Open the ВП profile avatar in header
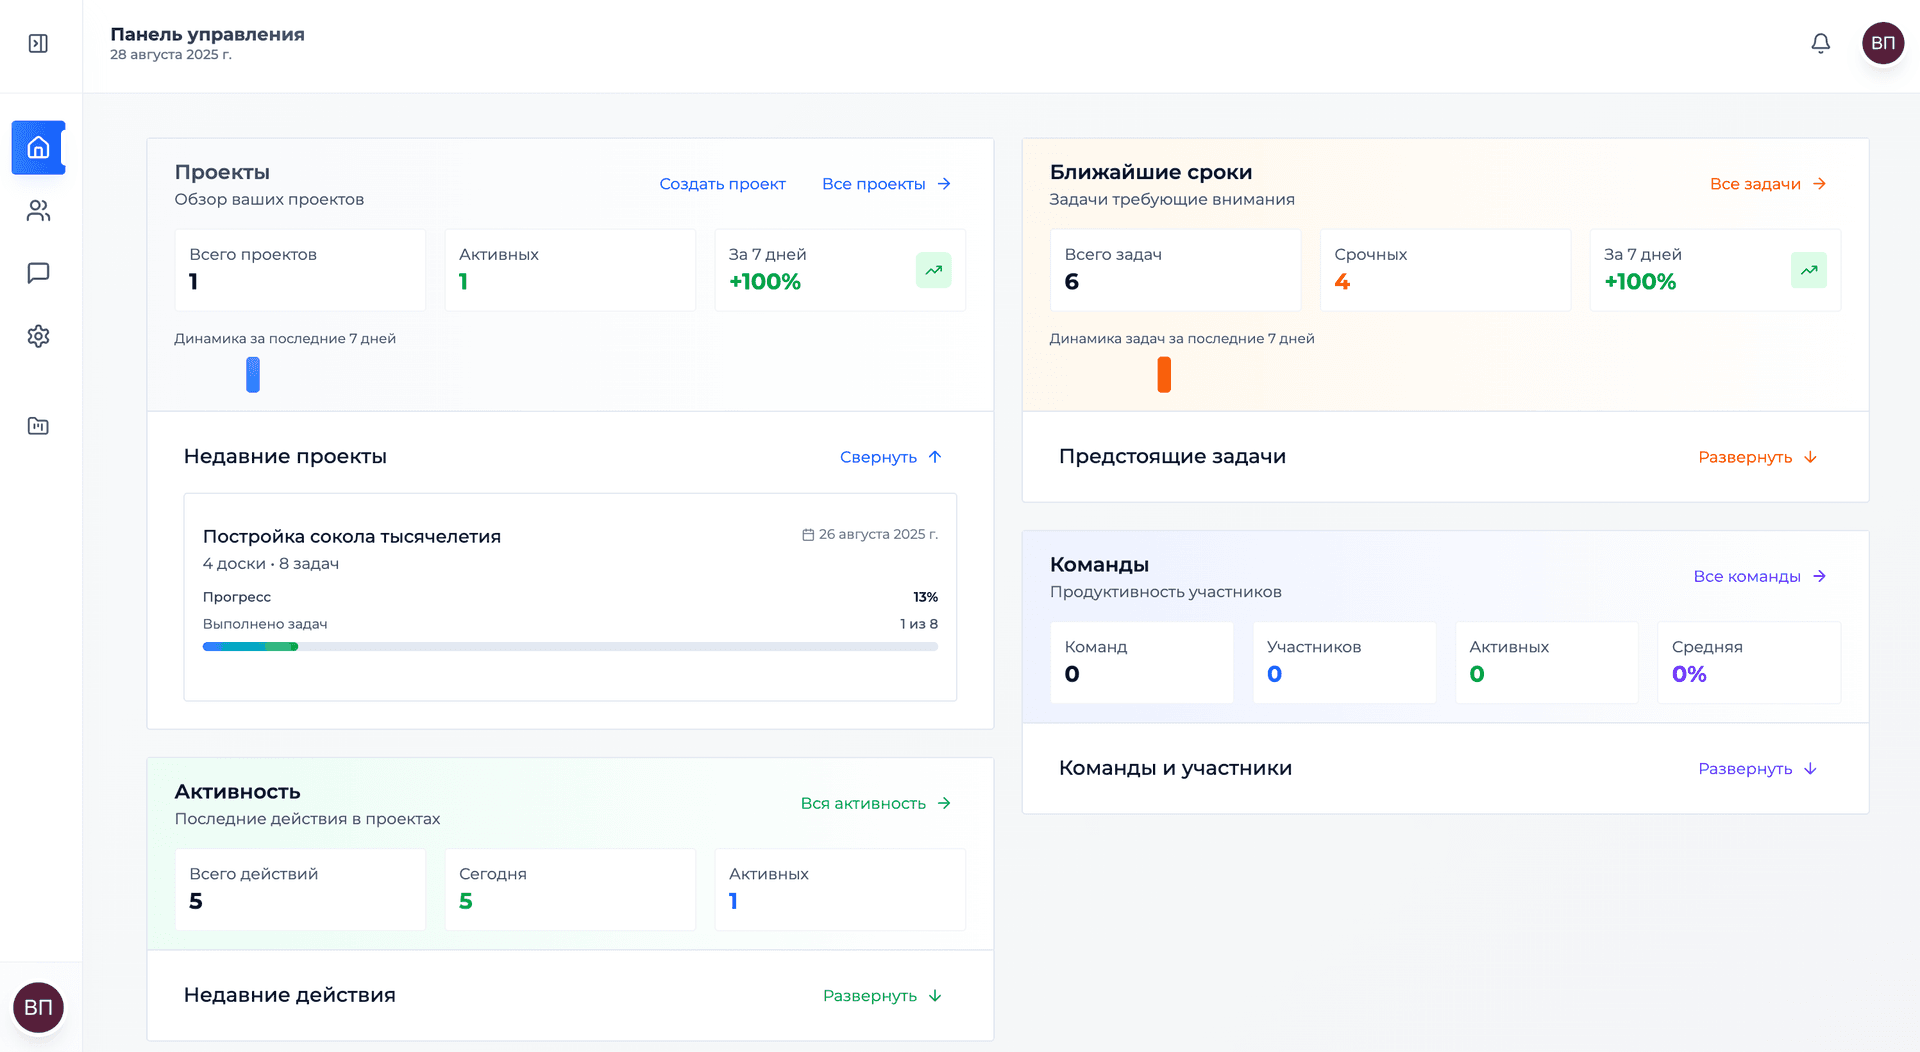The width and height of the screenshot is (1920, 1052). pyautogui.click(x=1883, y=43)
